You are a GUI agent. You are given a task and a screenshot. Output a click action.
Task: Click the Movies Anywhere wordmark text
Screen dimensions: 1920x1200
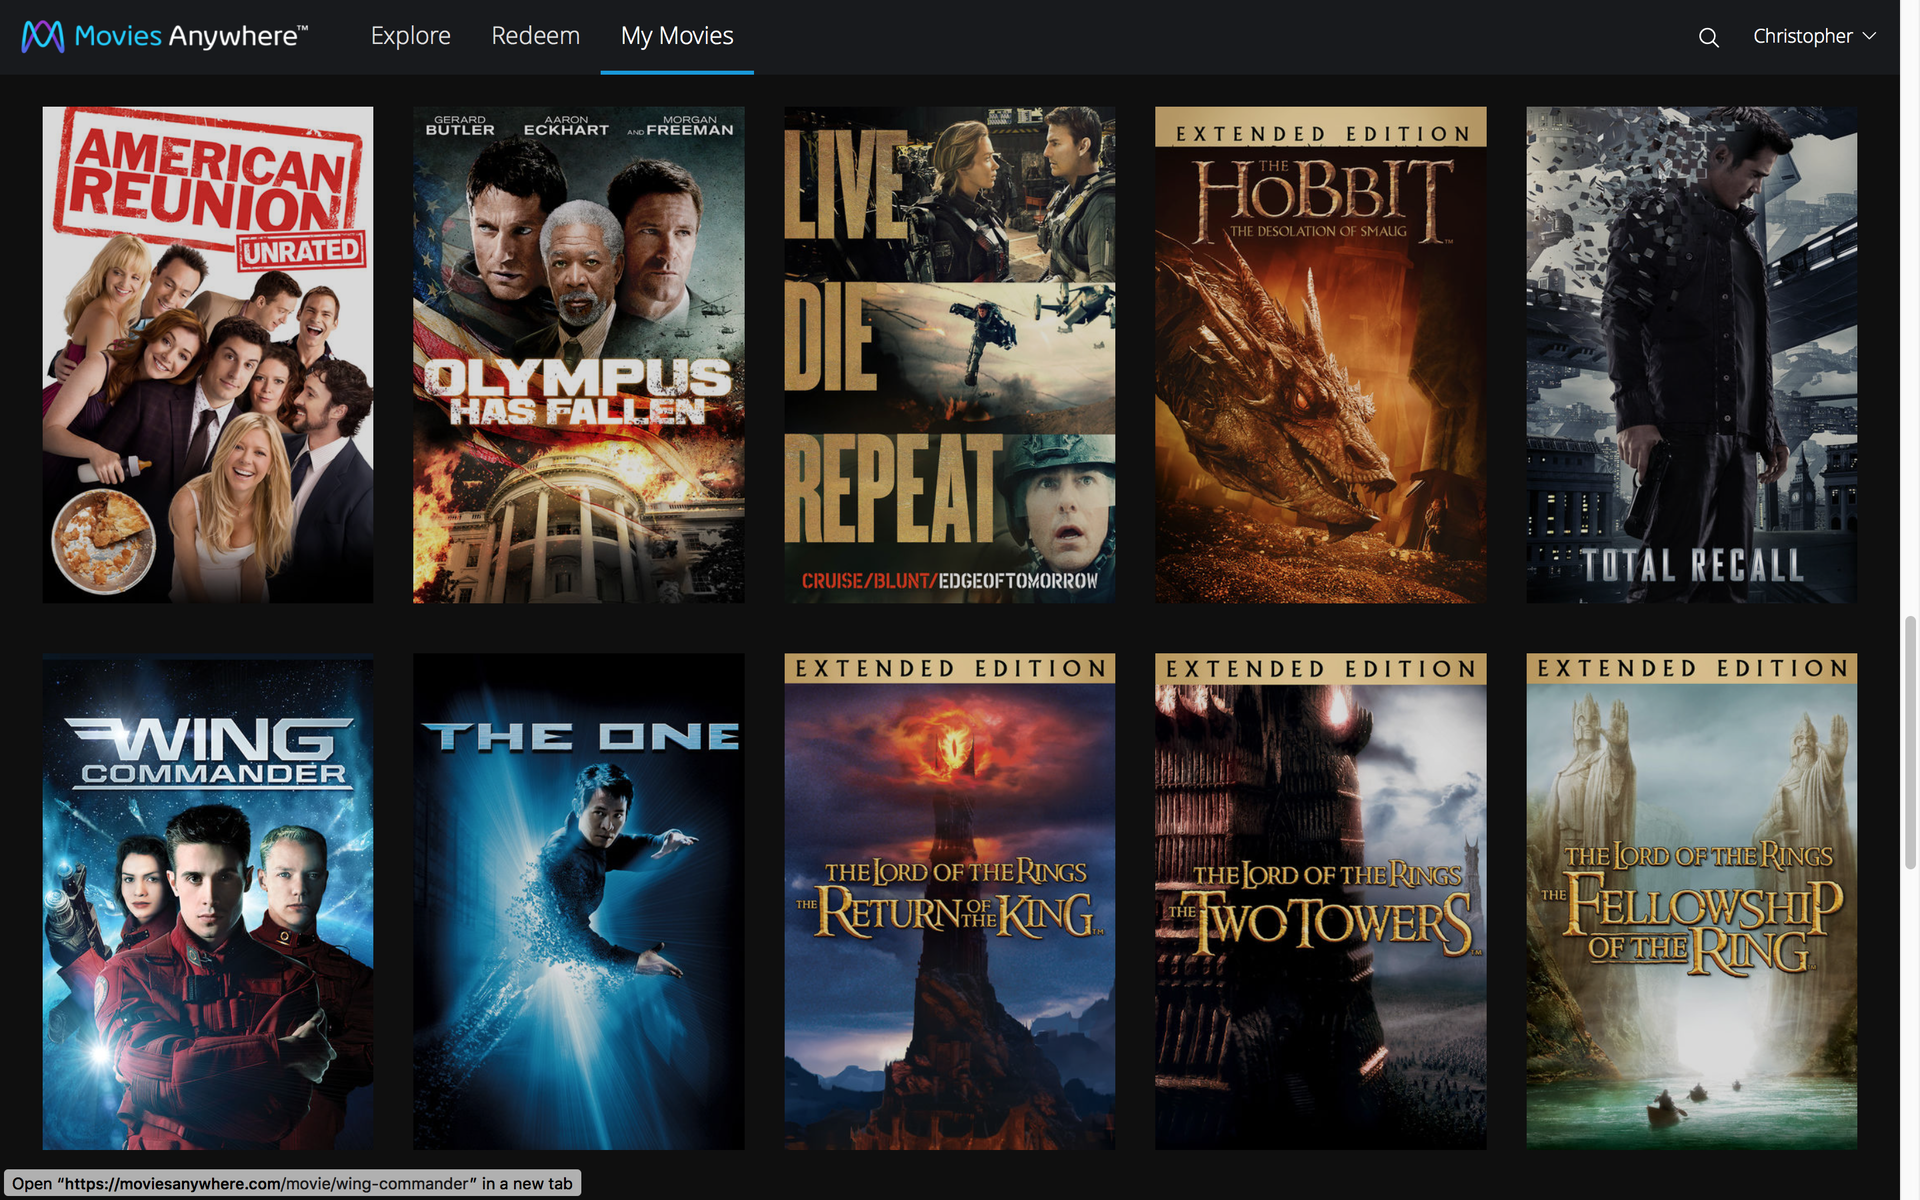point(190,36)
